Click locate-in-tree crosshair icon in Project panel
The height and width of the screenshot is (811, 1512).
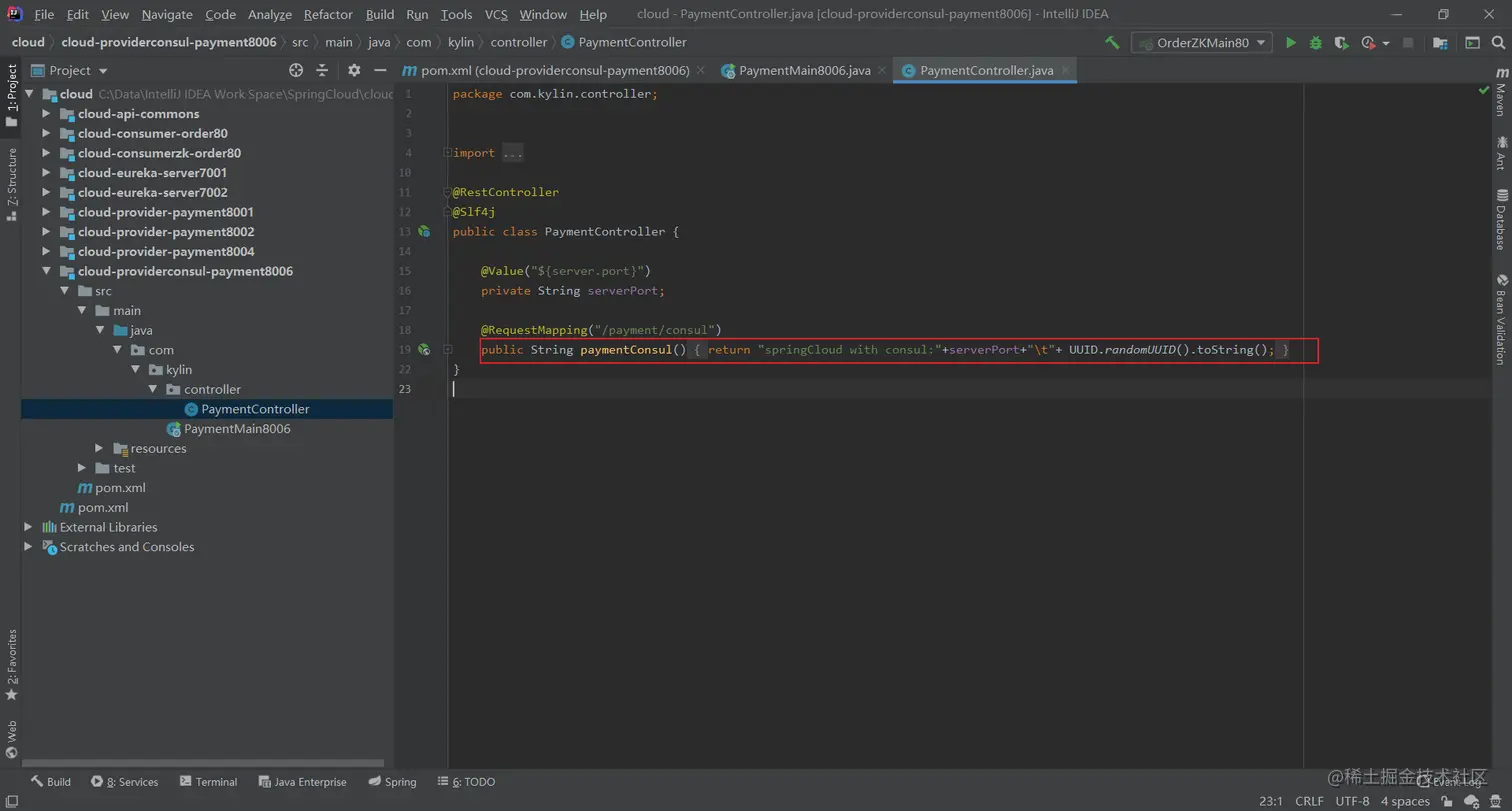296,70
